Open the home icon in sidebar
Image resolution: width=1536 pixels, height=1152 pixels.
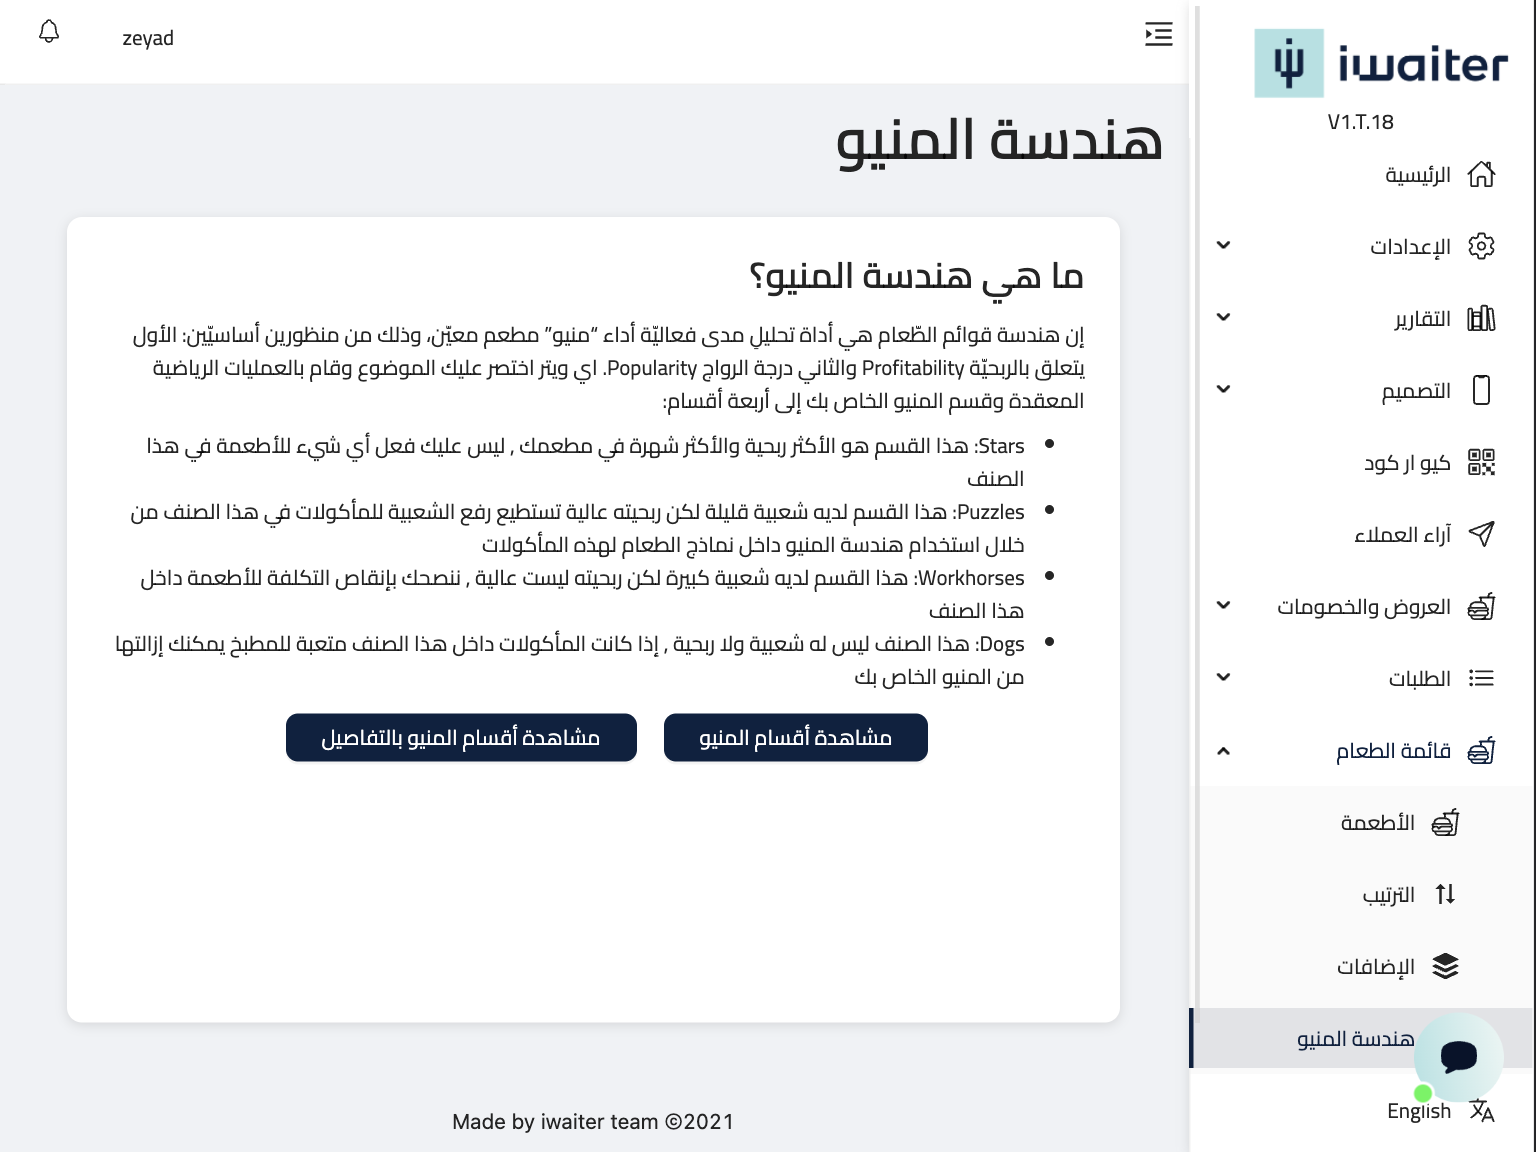tap(1481, 175)
